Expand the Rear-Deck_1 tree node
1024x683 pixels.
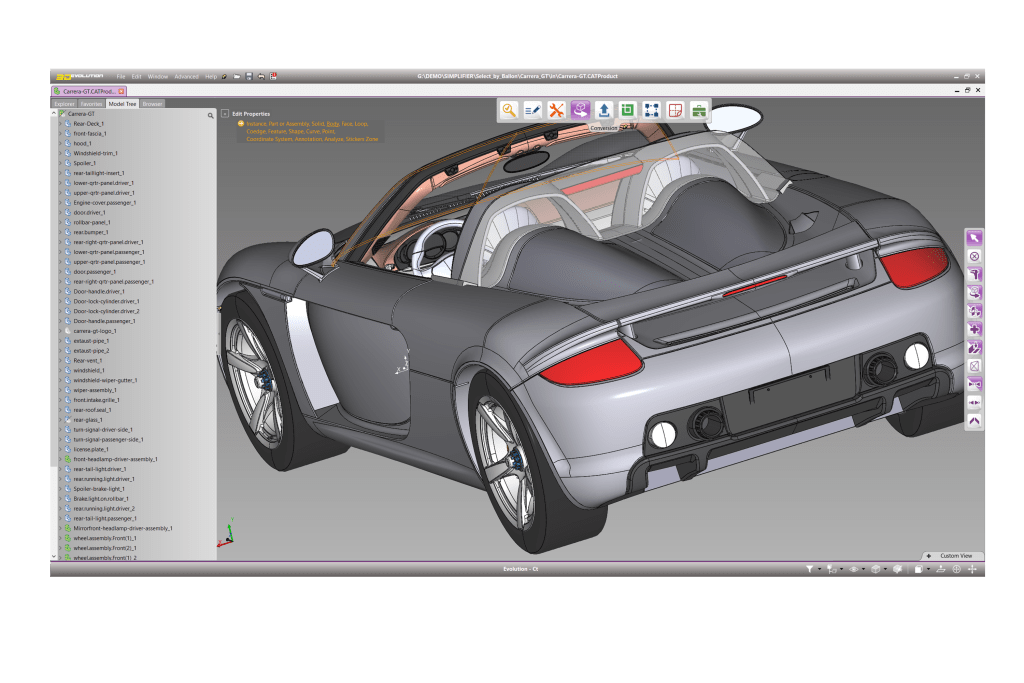tap(59, 124)
